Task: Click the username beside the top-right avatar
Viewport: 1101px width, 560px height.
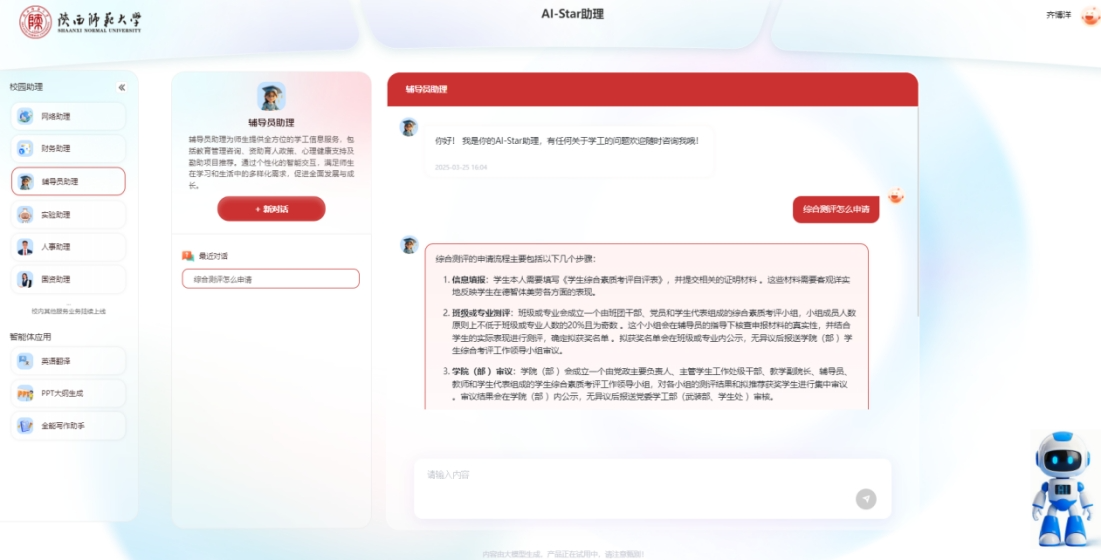Action: click(1058, 15)
